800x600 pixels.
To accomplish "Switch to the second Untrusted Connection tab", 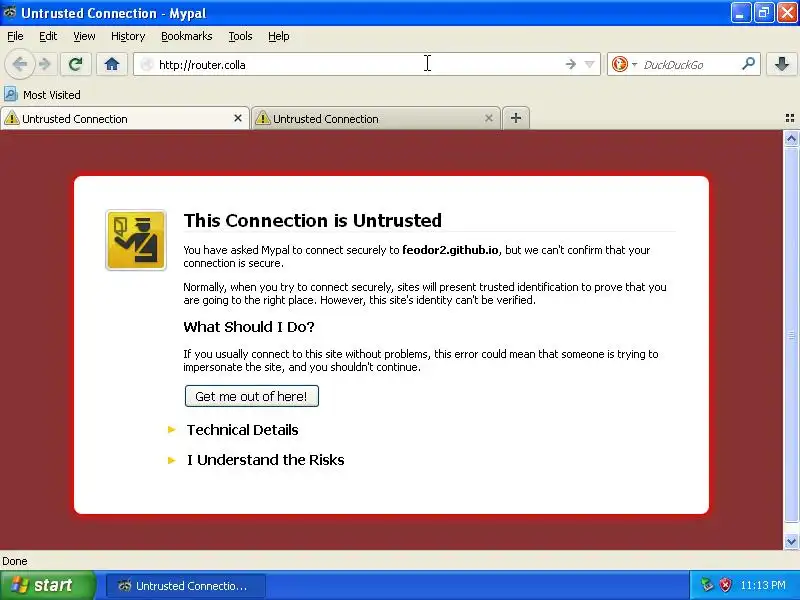I will pos(376,118).
